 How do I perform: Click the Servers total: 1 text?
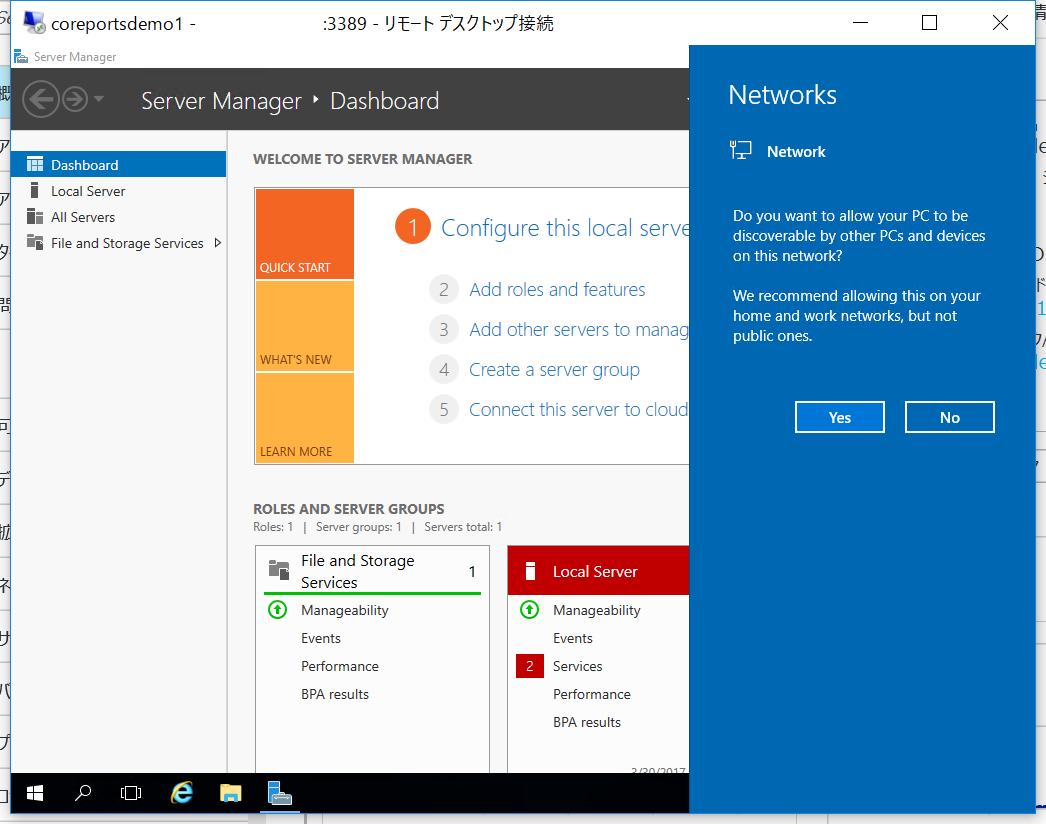coord(463,527)
